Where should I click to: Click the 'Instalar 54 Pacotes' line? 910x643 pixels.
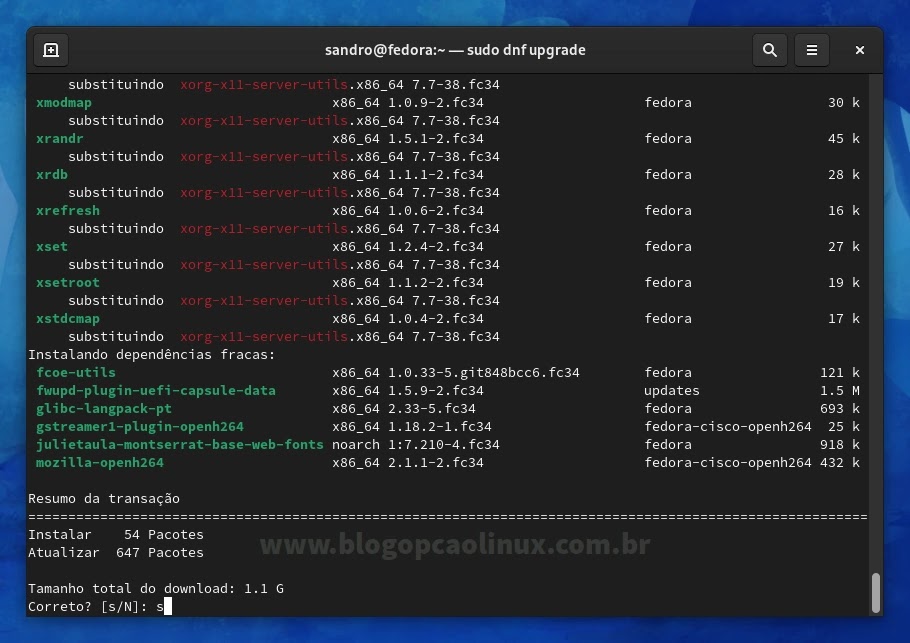point(116,534)
